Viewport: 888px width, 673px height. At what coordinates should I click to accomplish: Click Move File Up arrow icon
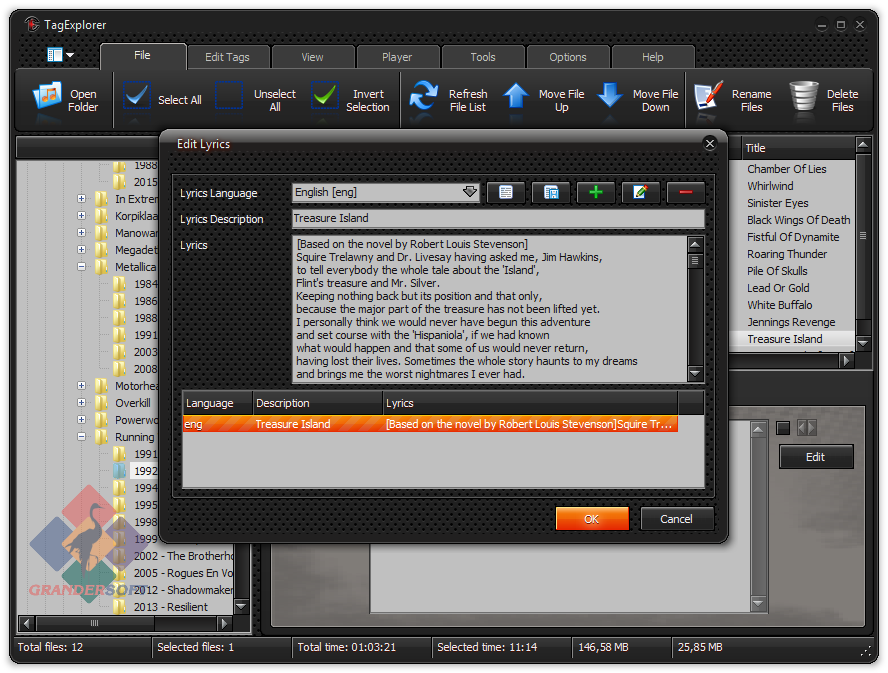pos(515,96)
